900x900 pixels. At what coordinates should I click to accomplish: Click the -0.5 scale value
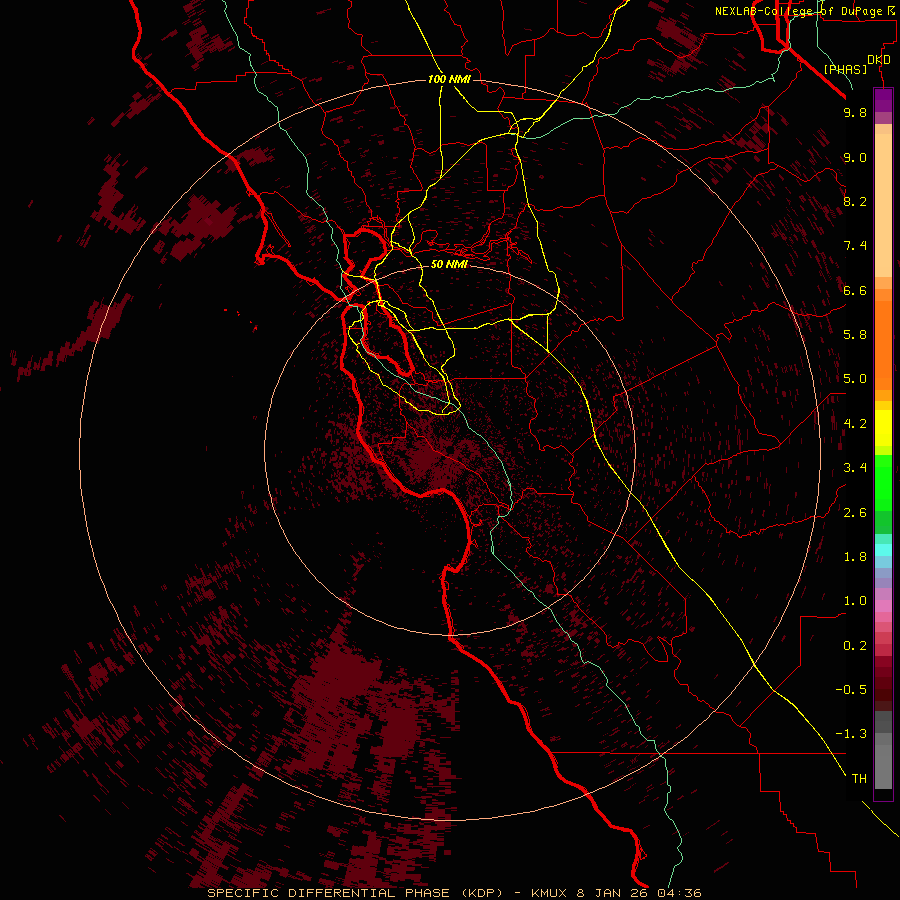click(851, 690)
